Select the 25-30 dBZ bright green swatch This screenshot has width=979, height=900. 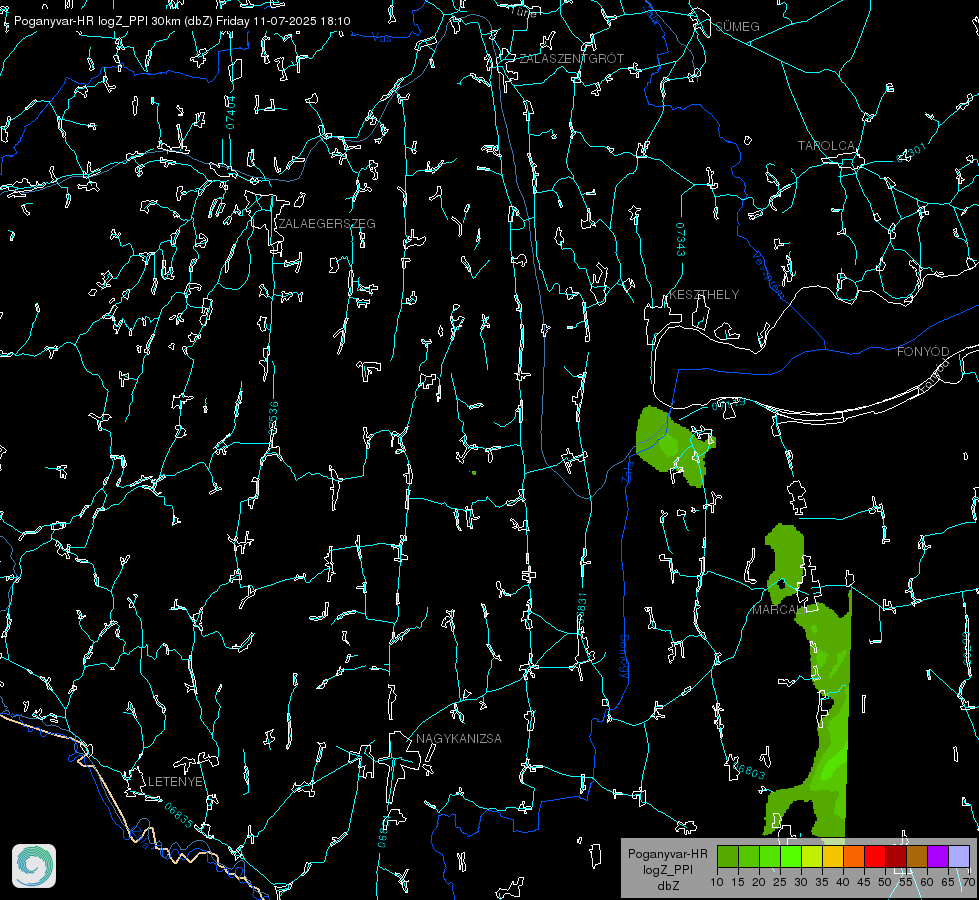tap(791, 856)
